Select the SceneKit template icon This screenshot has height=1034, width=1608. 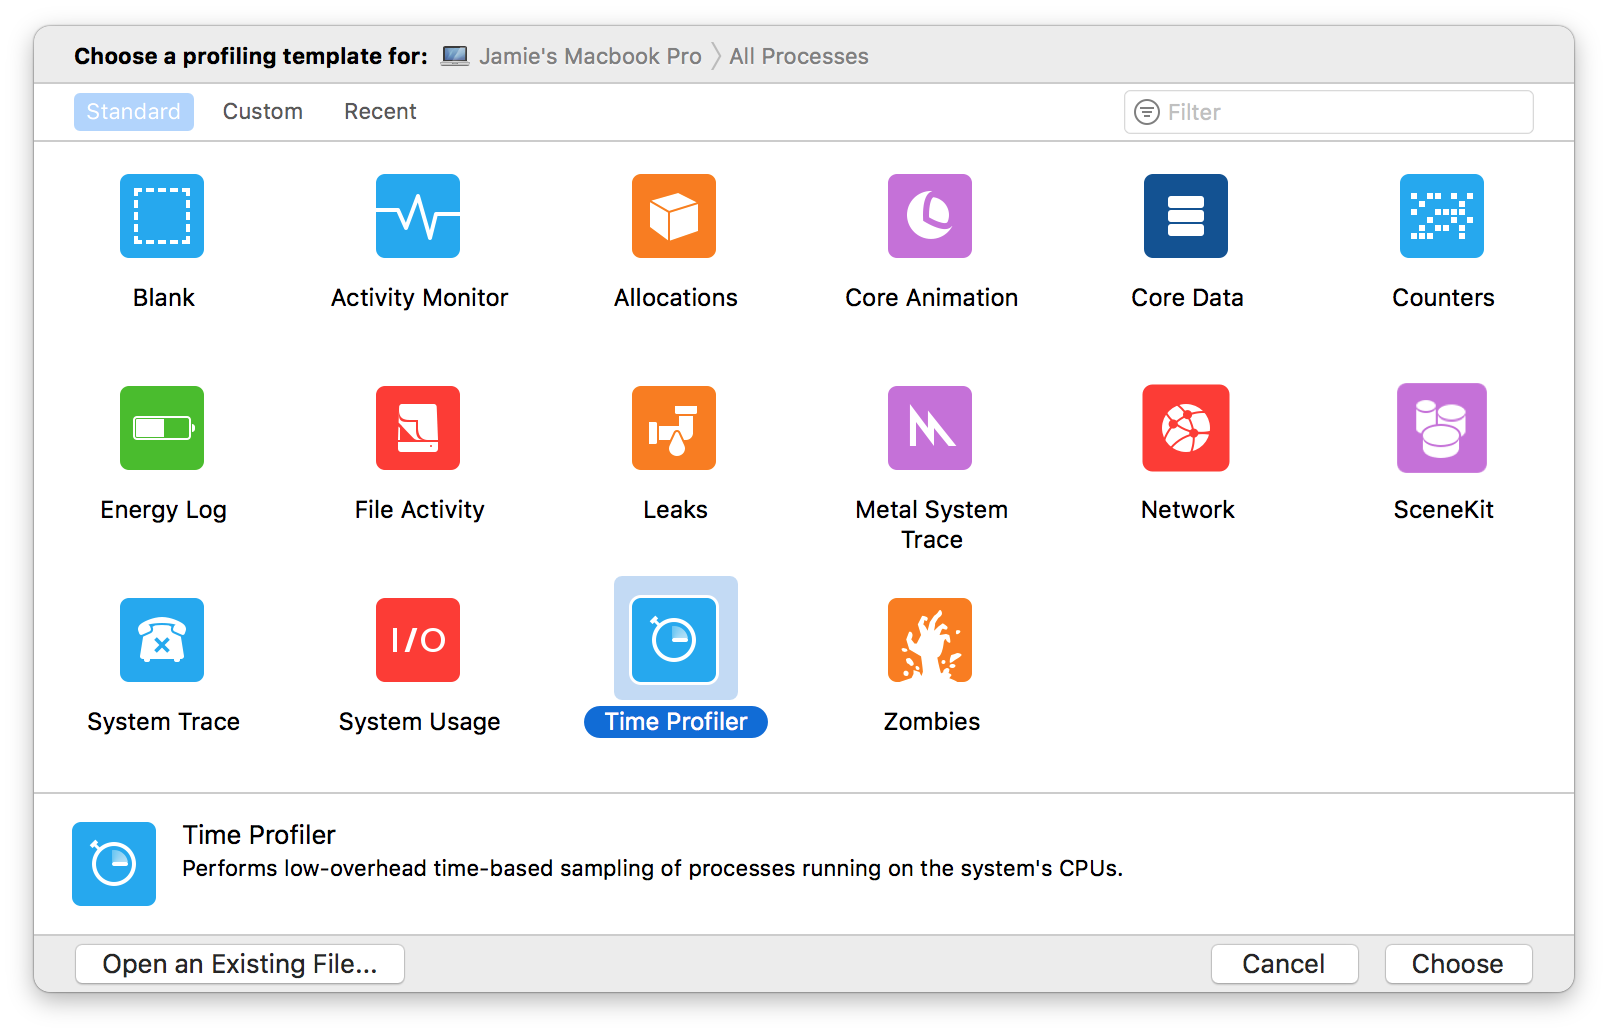point(1442,428)
